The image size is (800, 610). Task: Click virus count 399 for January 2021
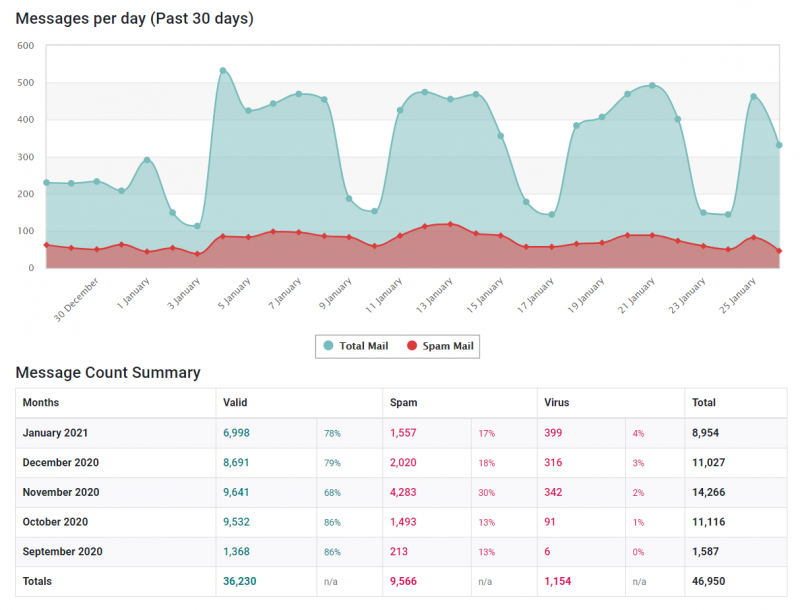[x=553, y=433]
